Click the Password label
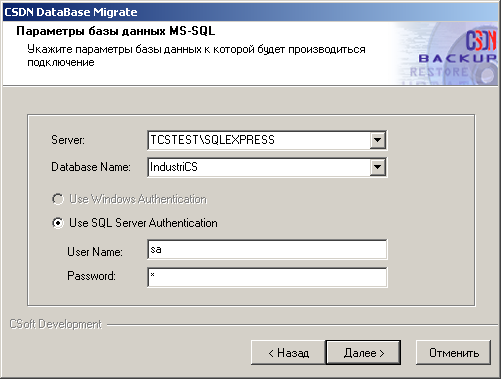 91,276
